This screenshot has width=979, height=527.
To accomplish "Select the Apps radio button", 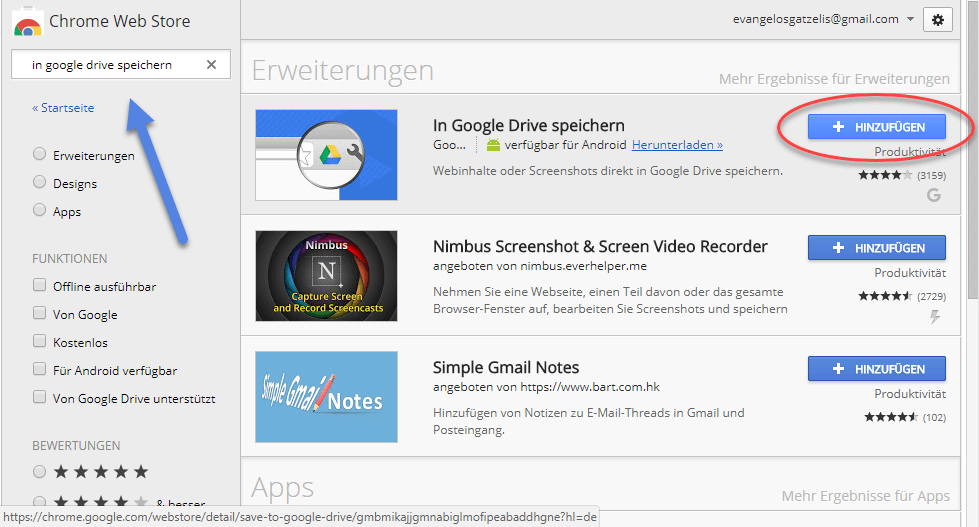I will click(x=40, y=211).
